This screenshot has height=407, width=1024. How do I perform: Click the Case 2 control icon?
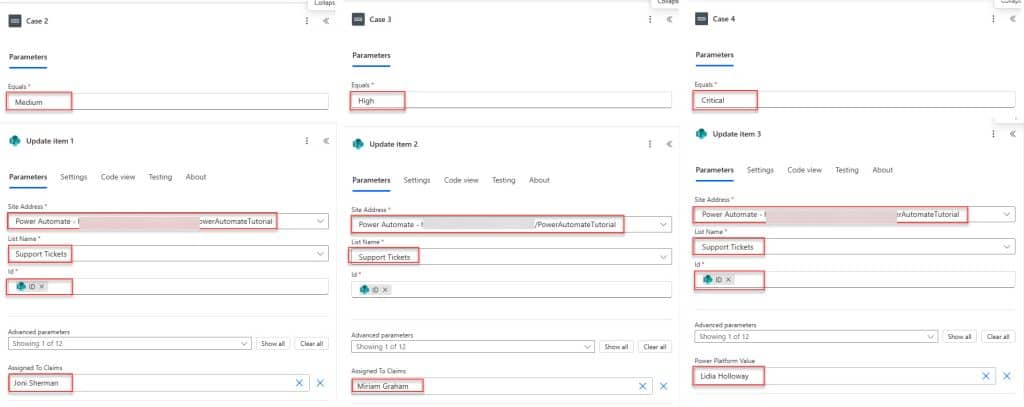coord(14,21)
